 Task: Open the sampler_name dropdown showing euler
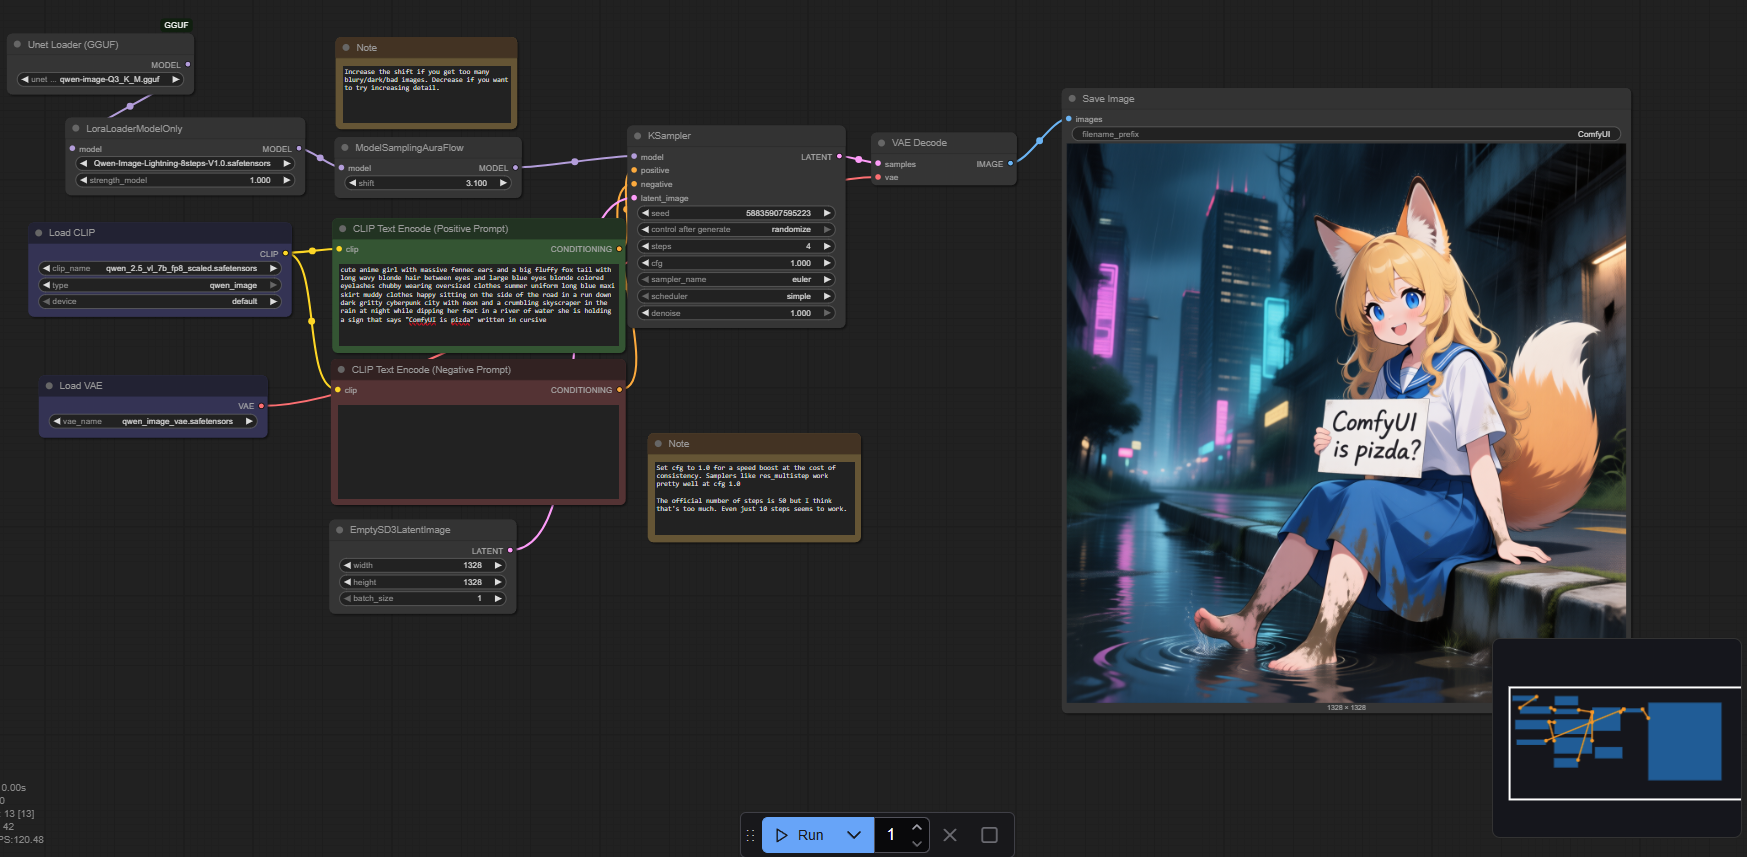click(x=736, y=280)
